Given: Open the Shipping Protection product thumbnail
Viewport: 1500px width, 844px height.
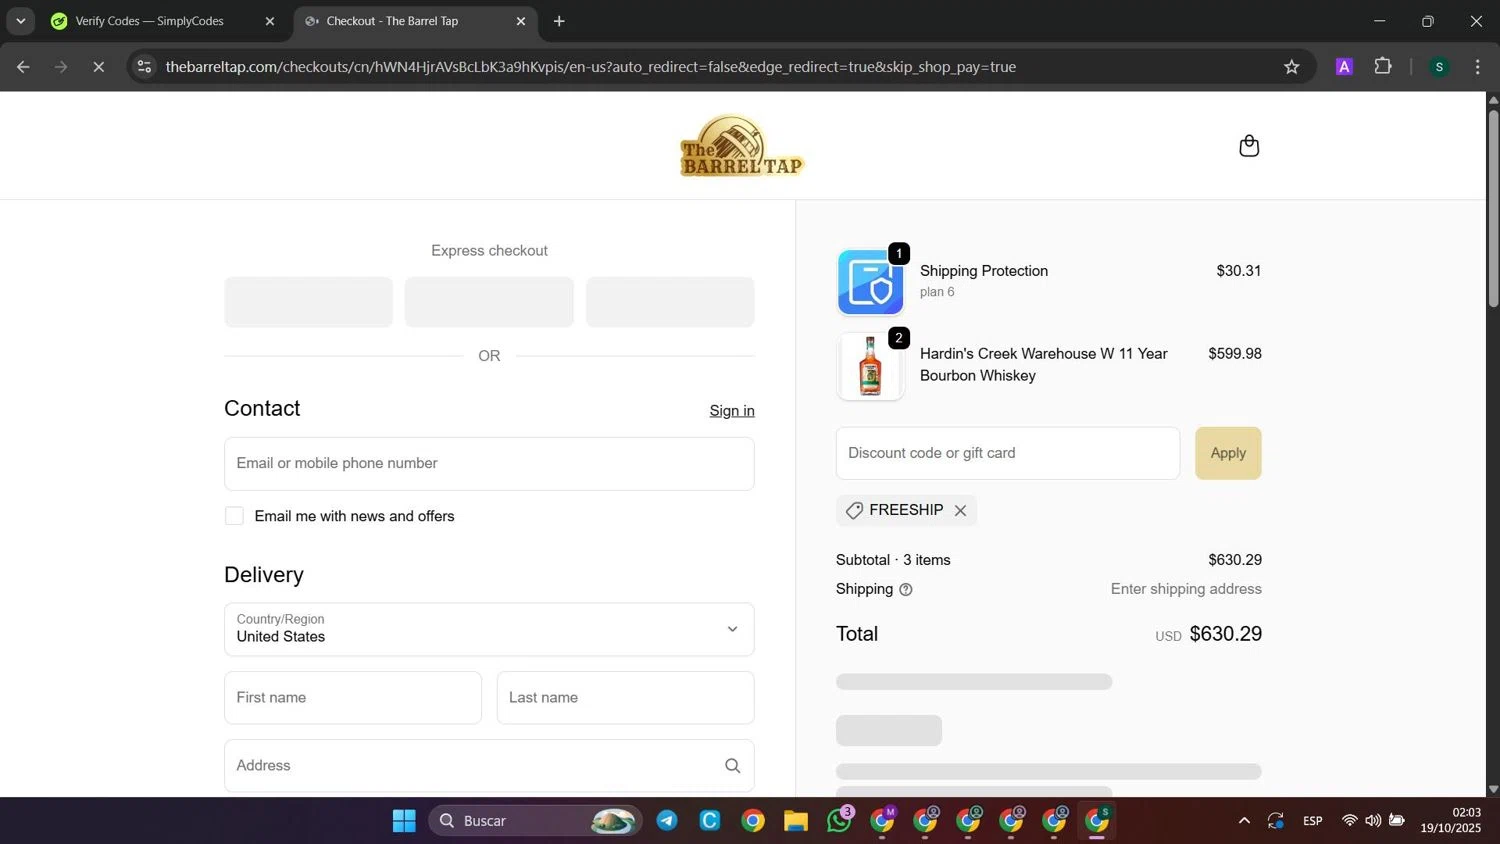Looking at the screenshot, I should point(870,282).
